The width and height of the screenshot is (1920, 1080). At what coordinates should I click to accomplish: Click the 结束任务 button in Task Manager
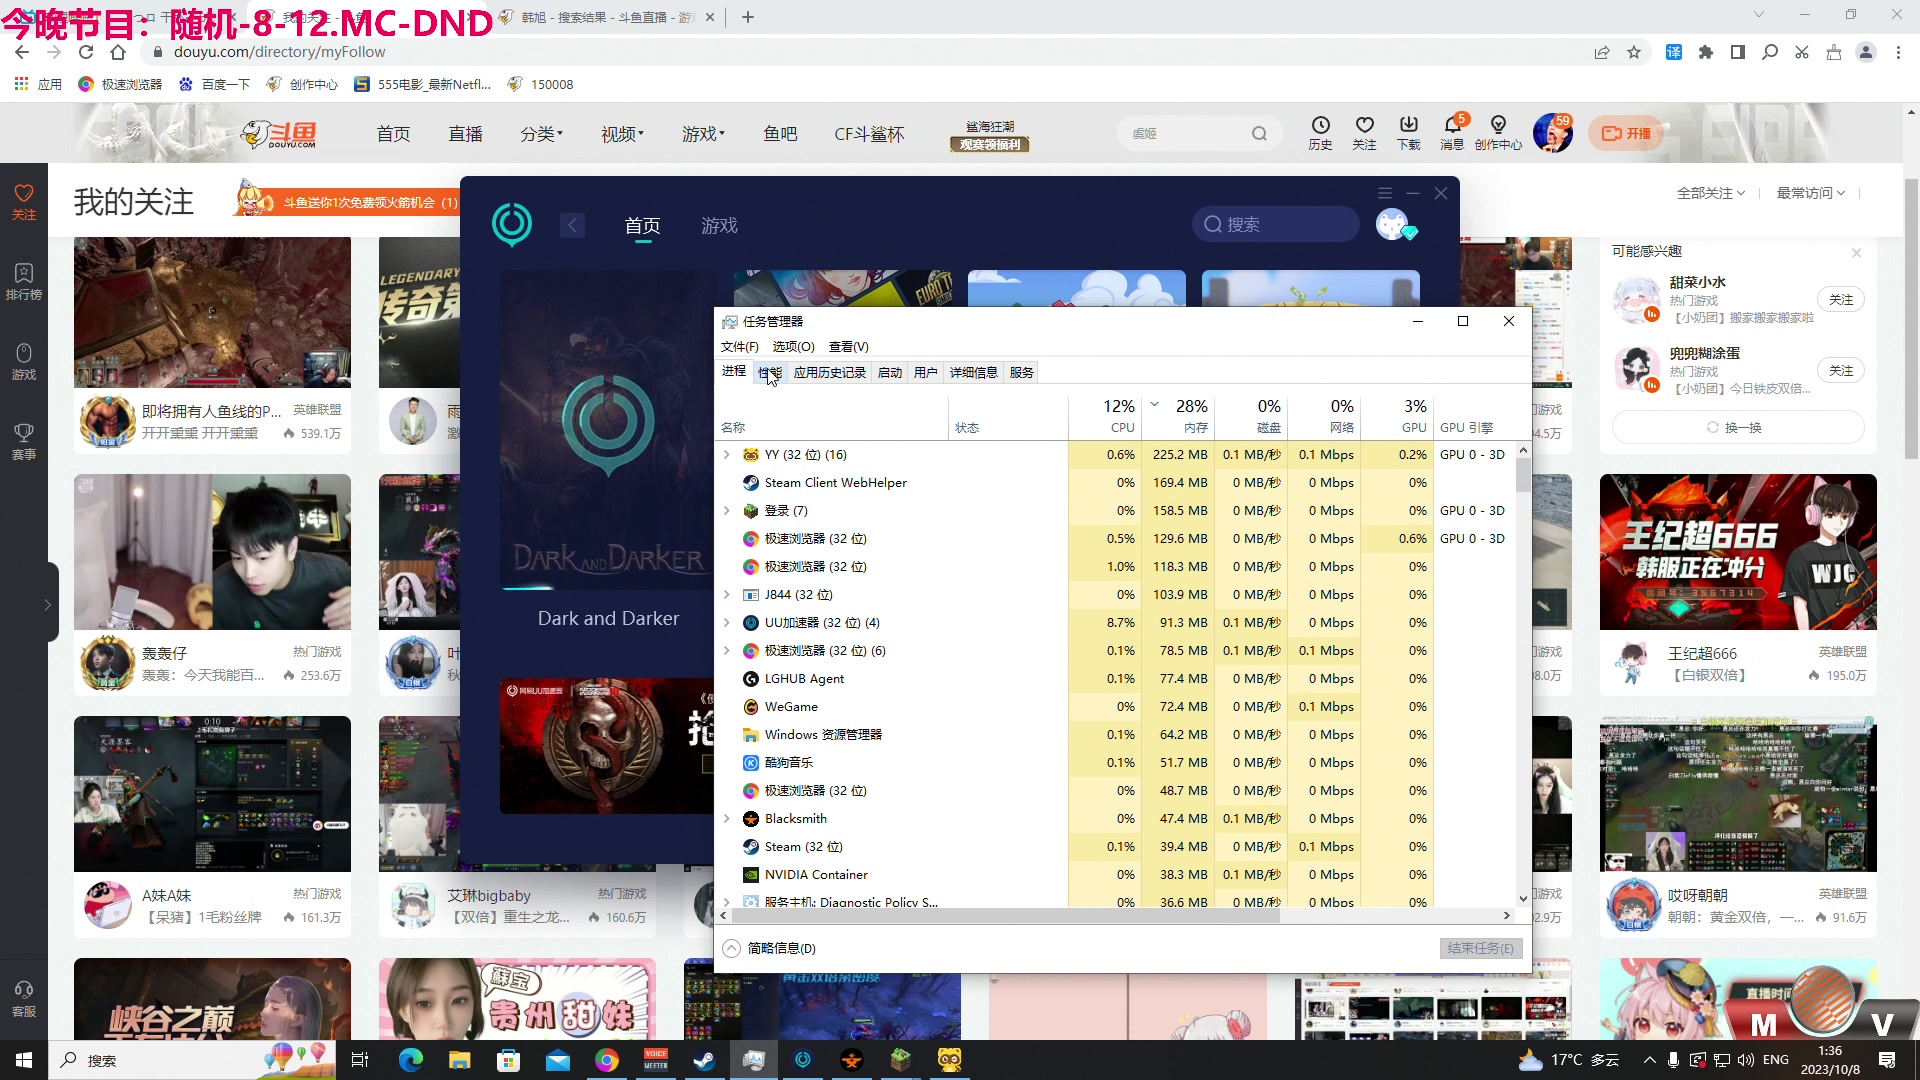1480,948
